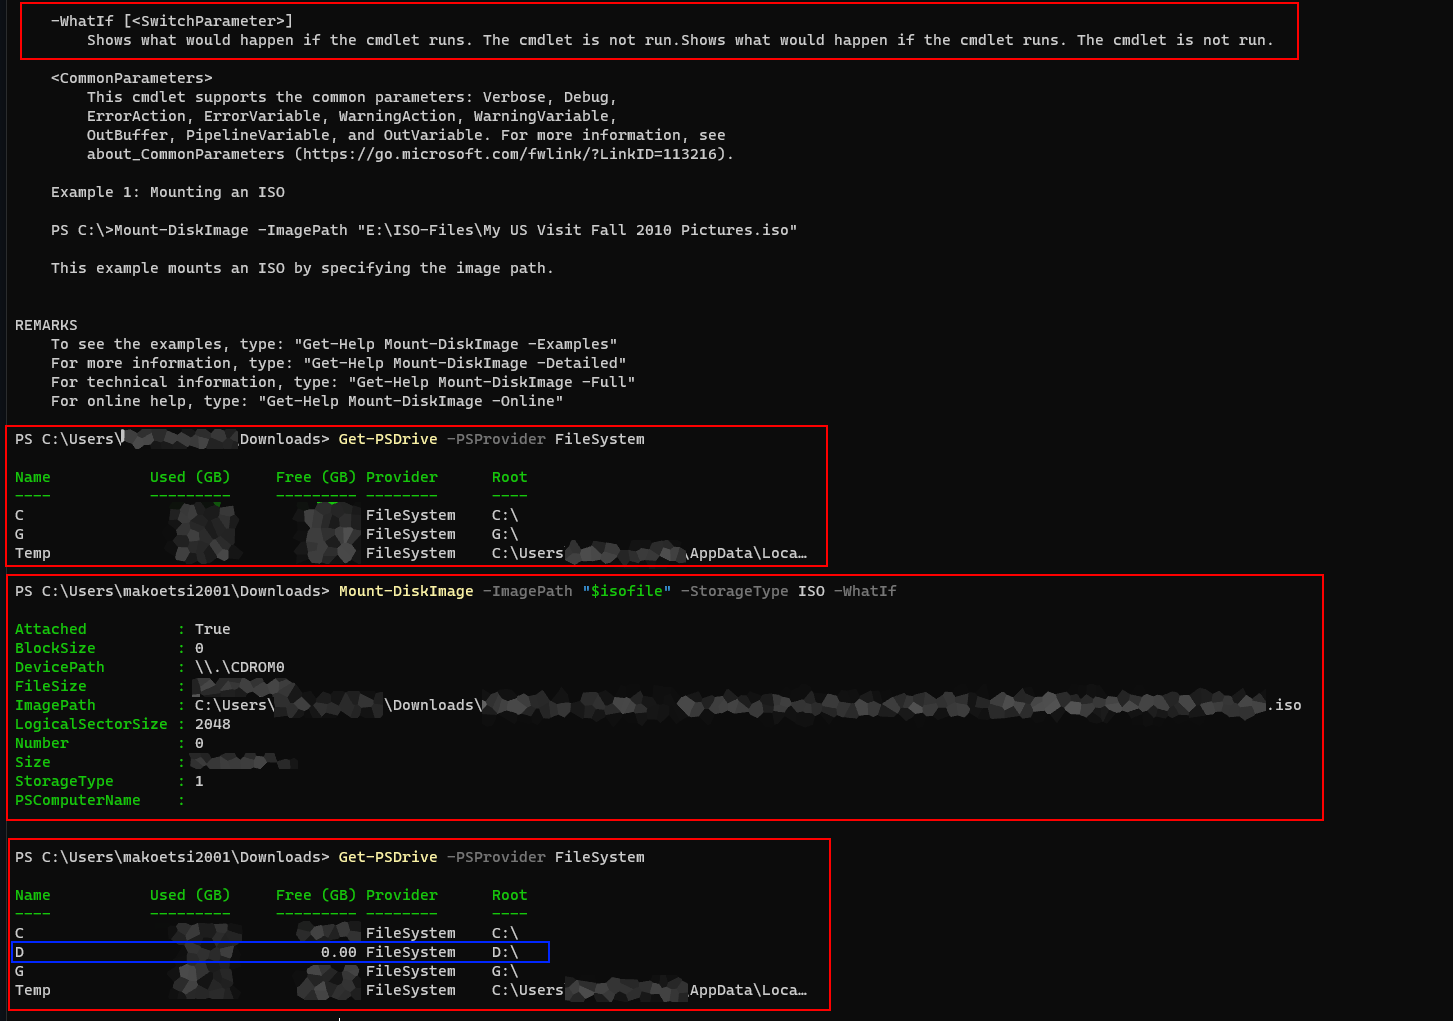The width and height of the screenshot is (1453, 1021).
Task: Click 'This example mounts an ISO' sentence
Action: (302, 268)
